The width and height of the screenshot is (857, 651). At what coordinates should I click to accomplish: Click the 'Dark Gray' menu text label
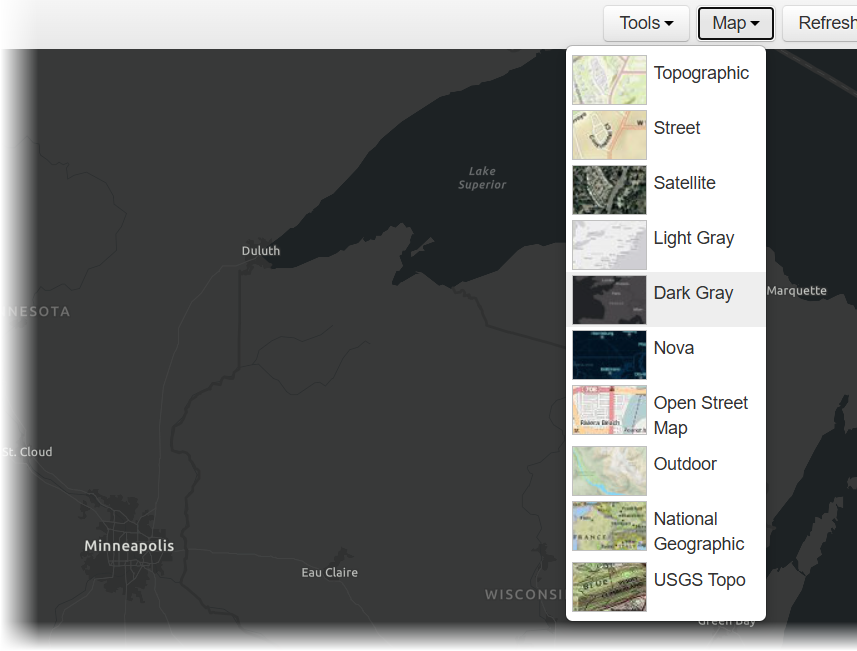pyautogui.click(x=693, y=293)
